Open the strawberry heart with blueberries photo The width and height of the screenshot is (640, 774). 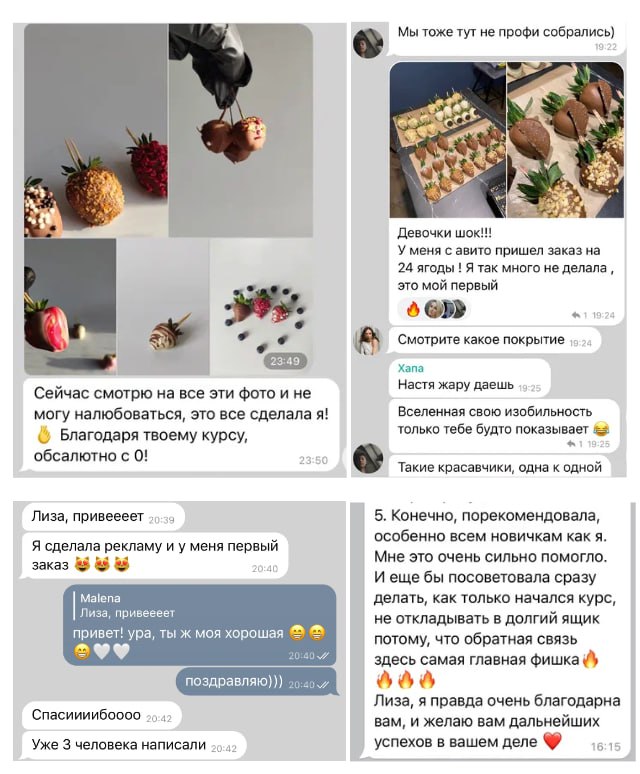262,307
